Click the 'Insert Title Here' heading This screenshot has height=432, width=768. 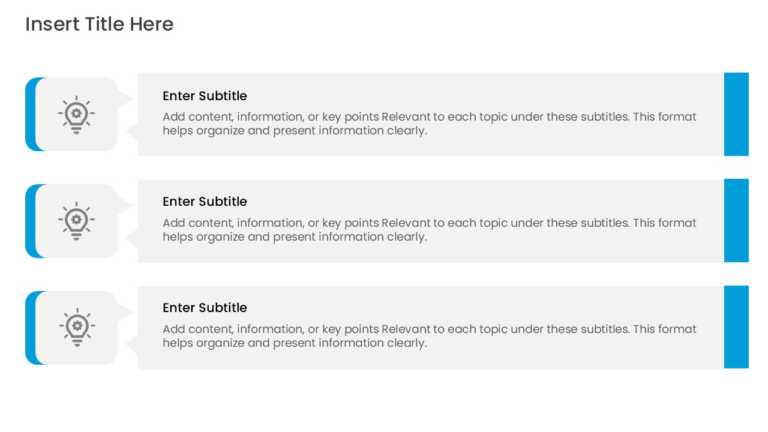pos(99,24)
